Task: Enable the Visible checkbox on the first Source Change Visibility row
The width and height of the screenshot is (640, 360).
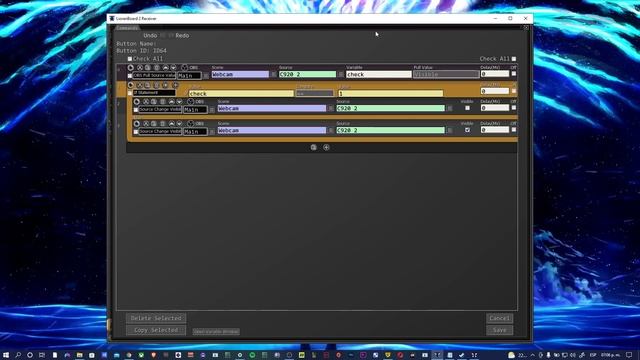Action: click(x=467, y=108)
